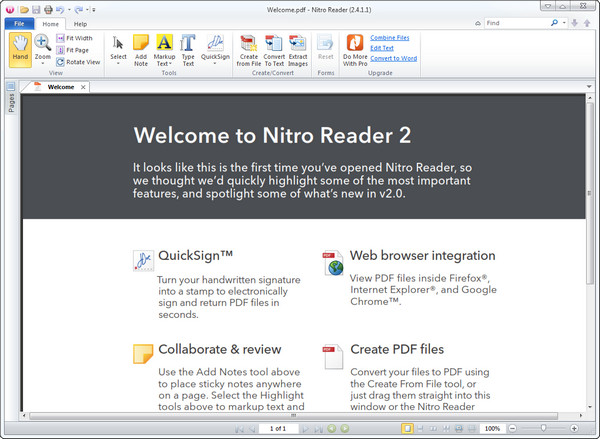Click the print icon in title bar

50,9
